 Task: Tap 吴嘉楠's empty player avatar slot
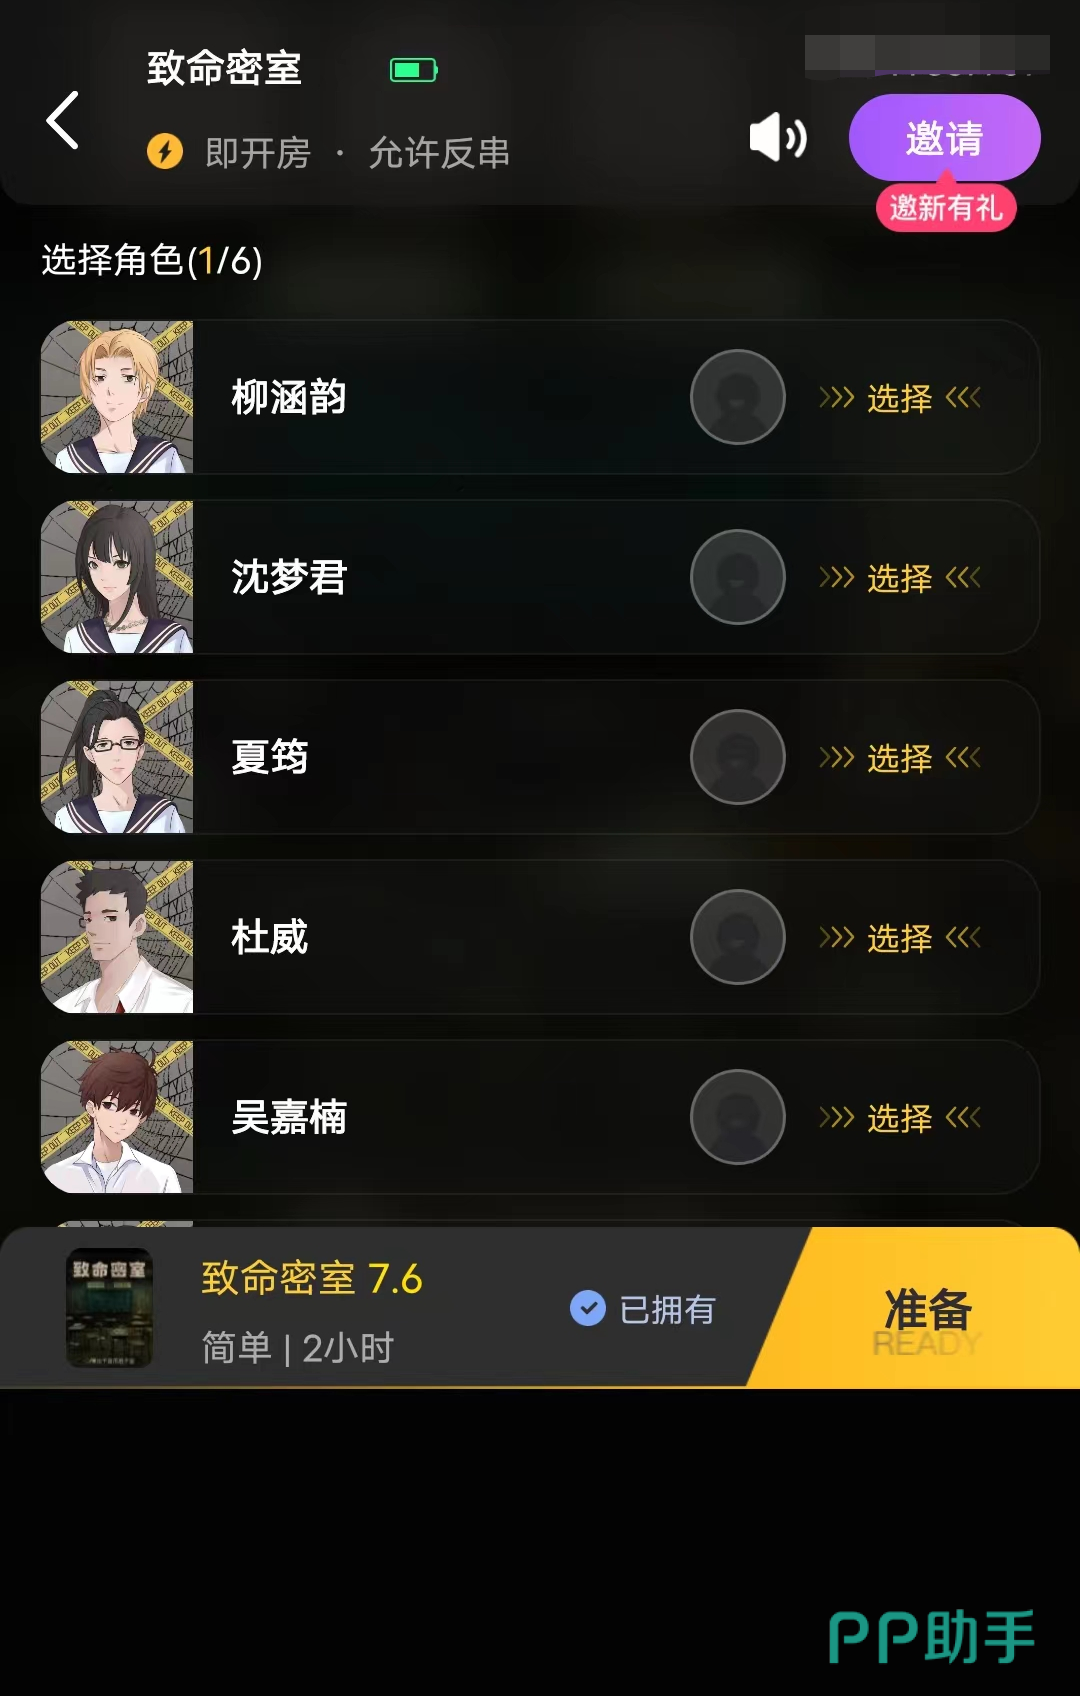pyautogui.click(x=738, y=1117)
